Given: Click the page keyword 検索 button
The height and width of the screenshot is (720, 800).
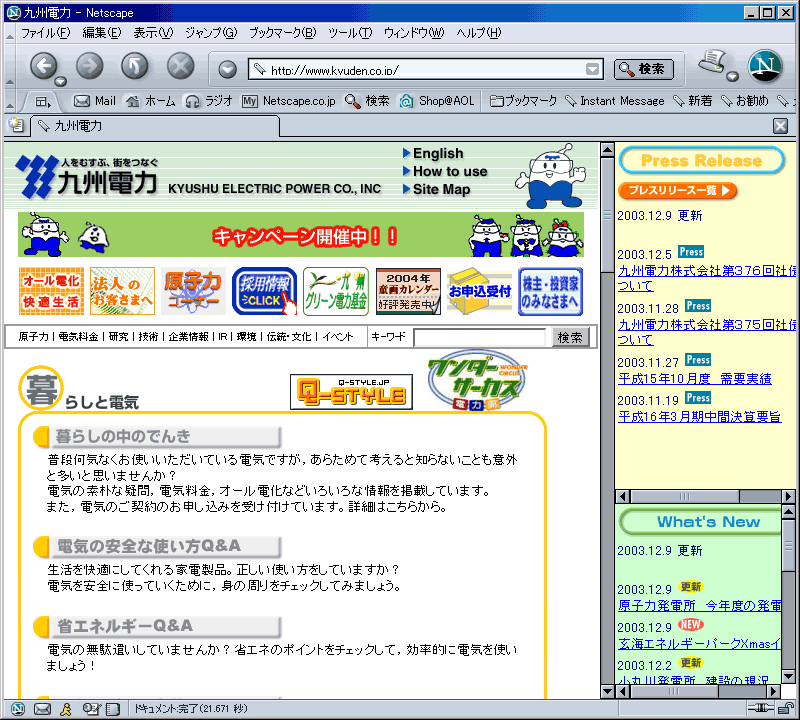Looking at the screenshot, I should point(570,337).
